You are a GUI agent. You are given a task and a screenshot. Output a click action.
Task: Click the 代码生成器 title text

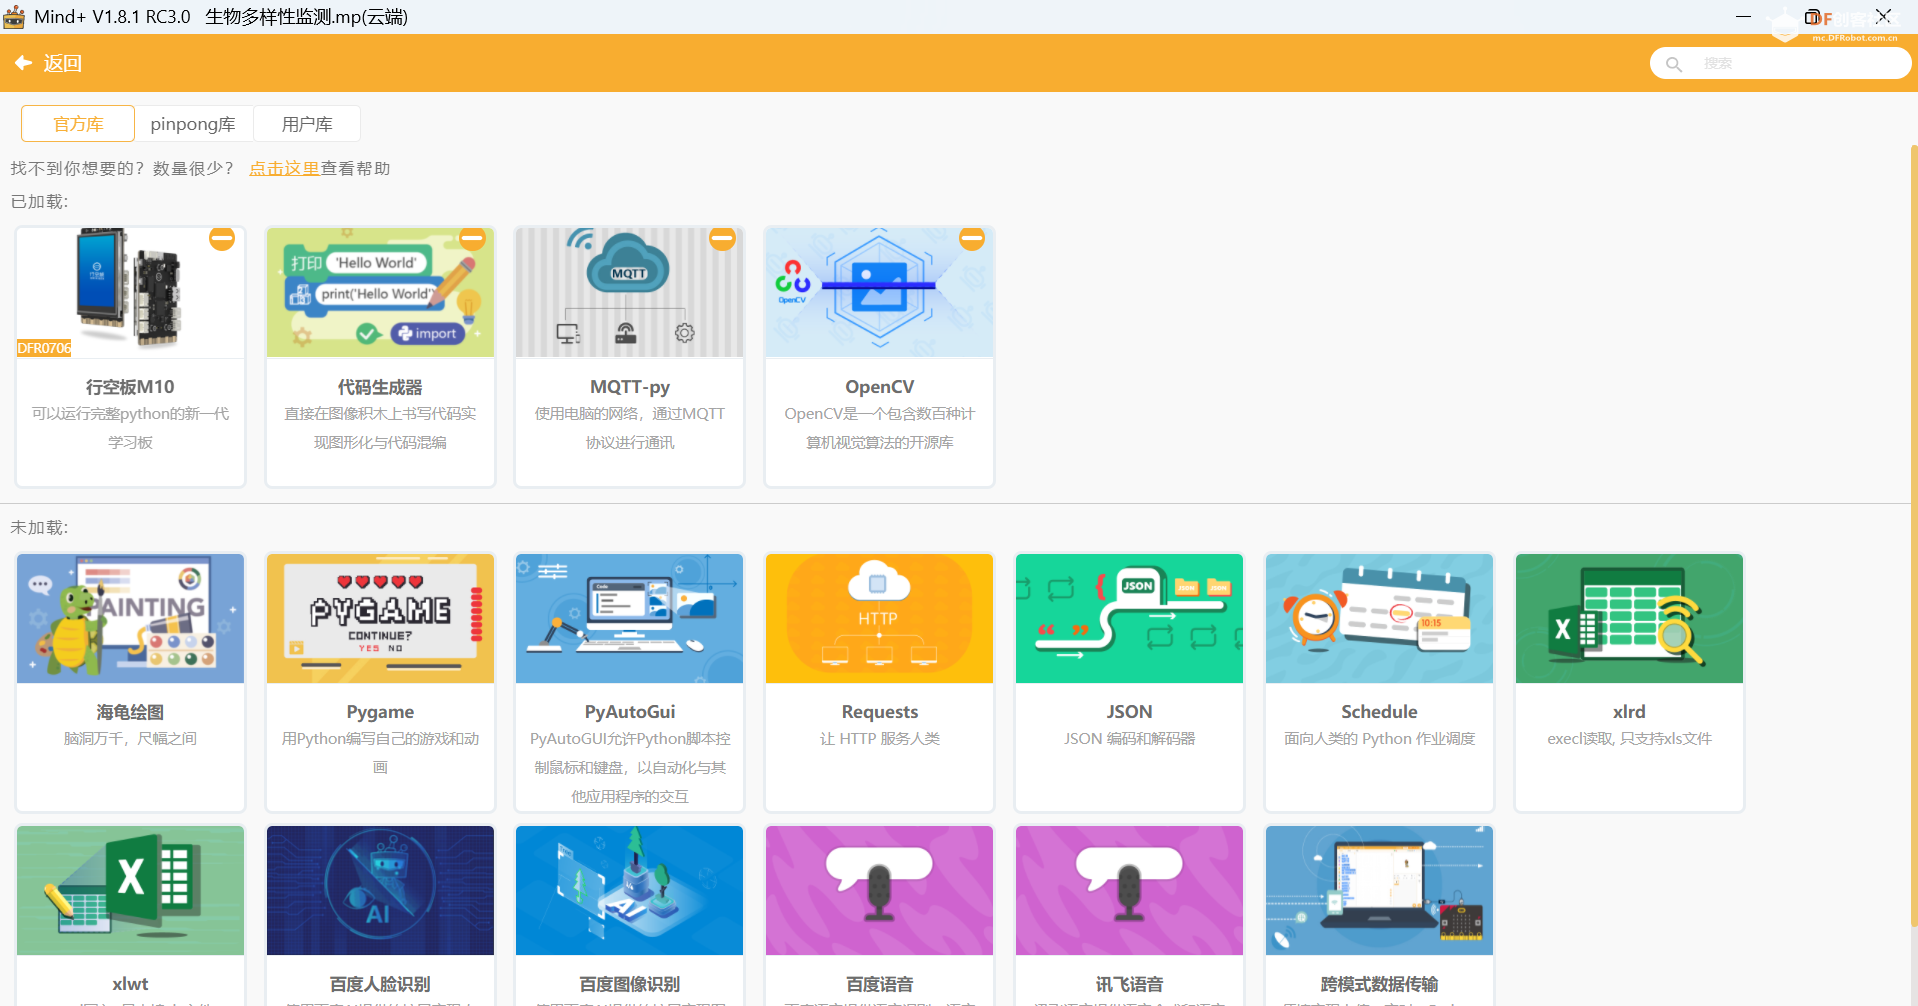click(x=380, y=387)
